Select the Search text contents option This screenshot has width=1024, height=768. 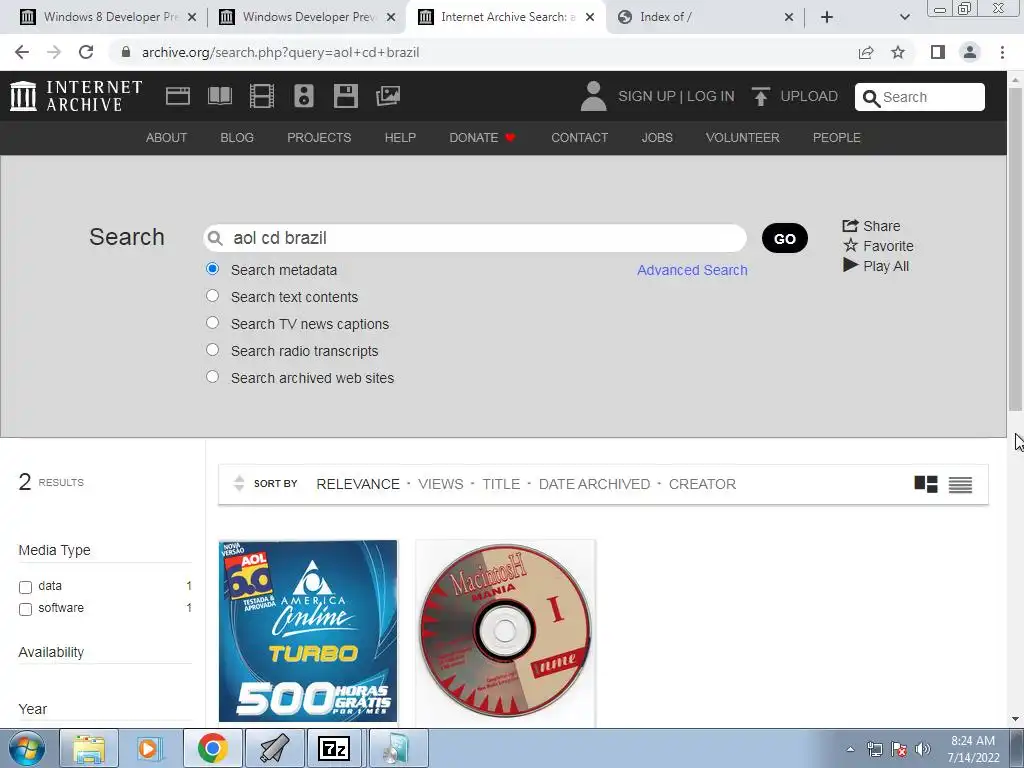(x=212, y=296)
